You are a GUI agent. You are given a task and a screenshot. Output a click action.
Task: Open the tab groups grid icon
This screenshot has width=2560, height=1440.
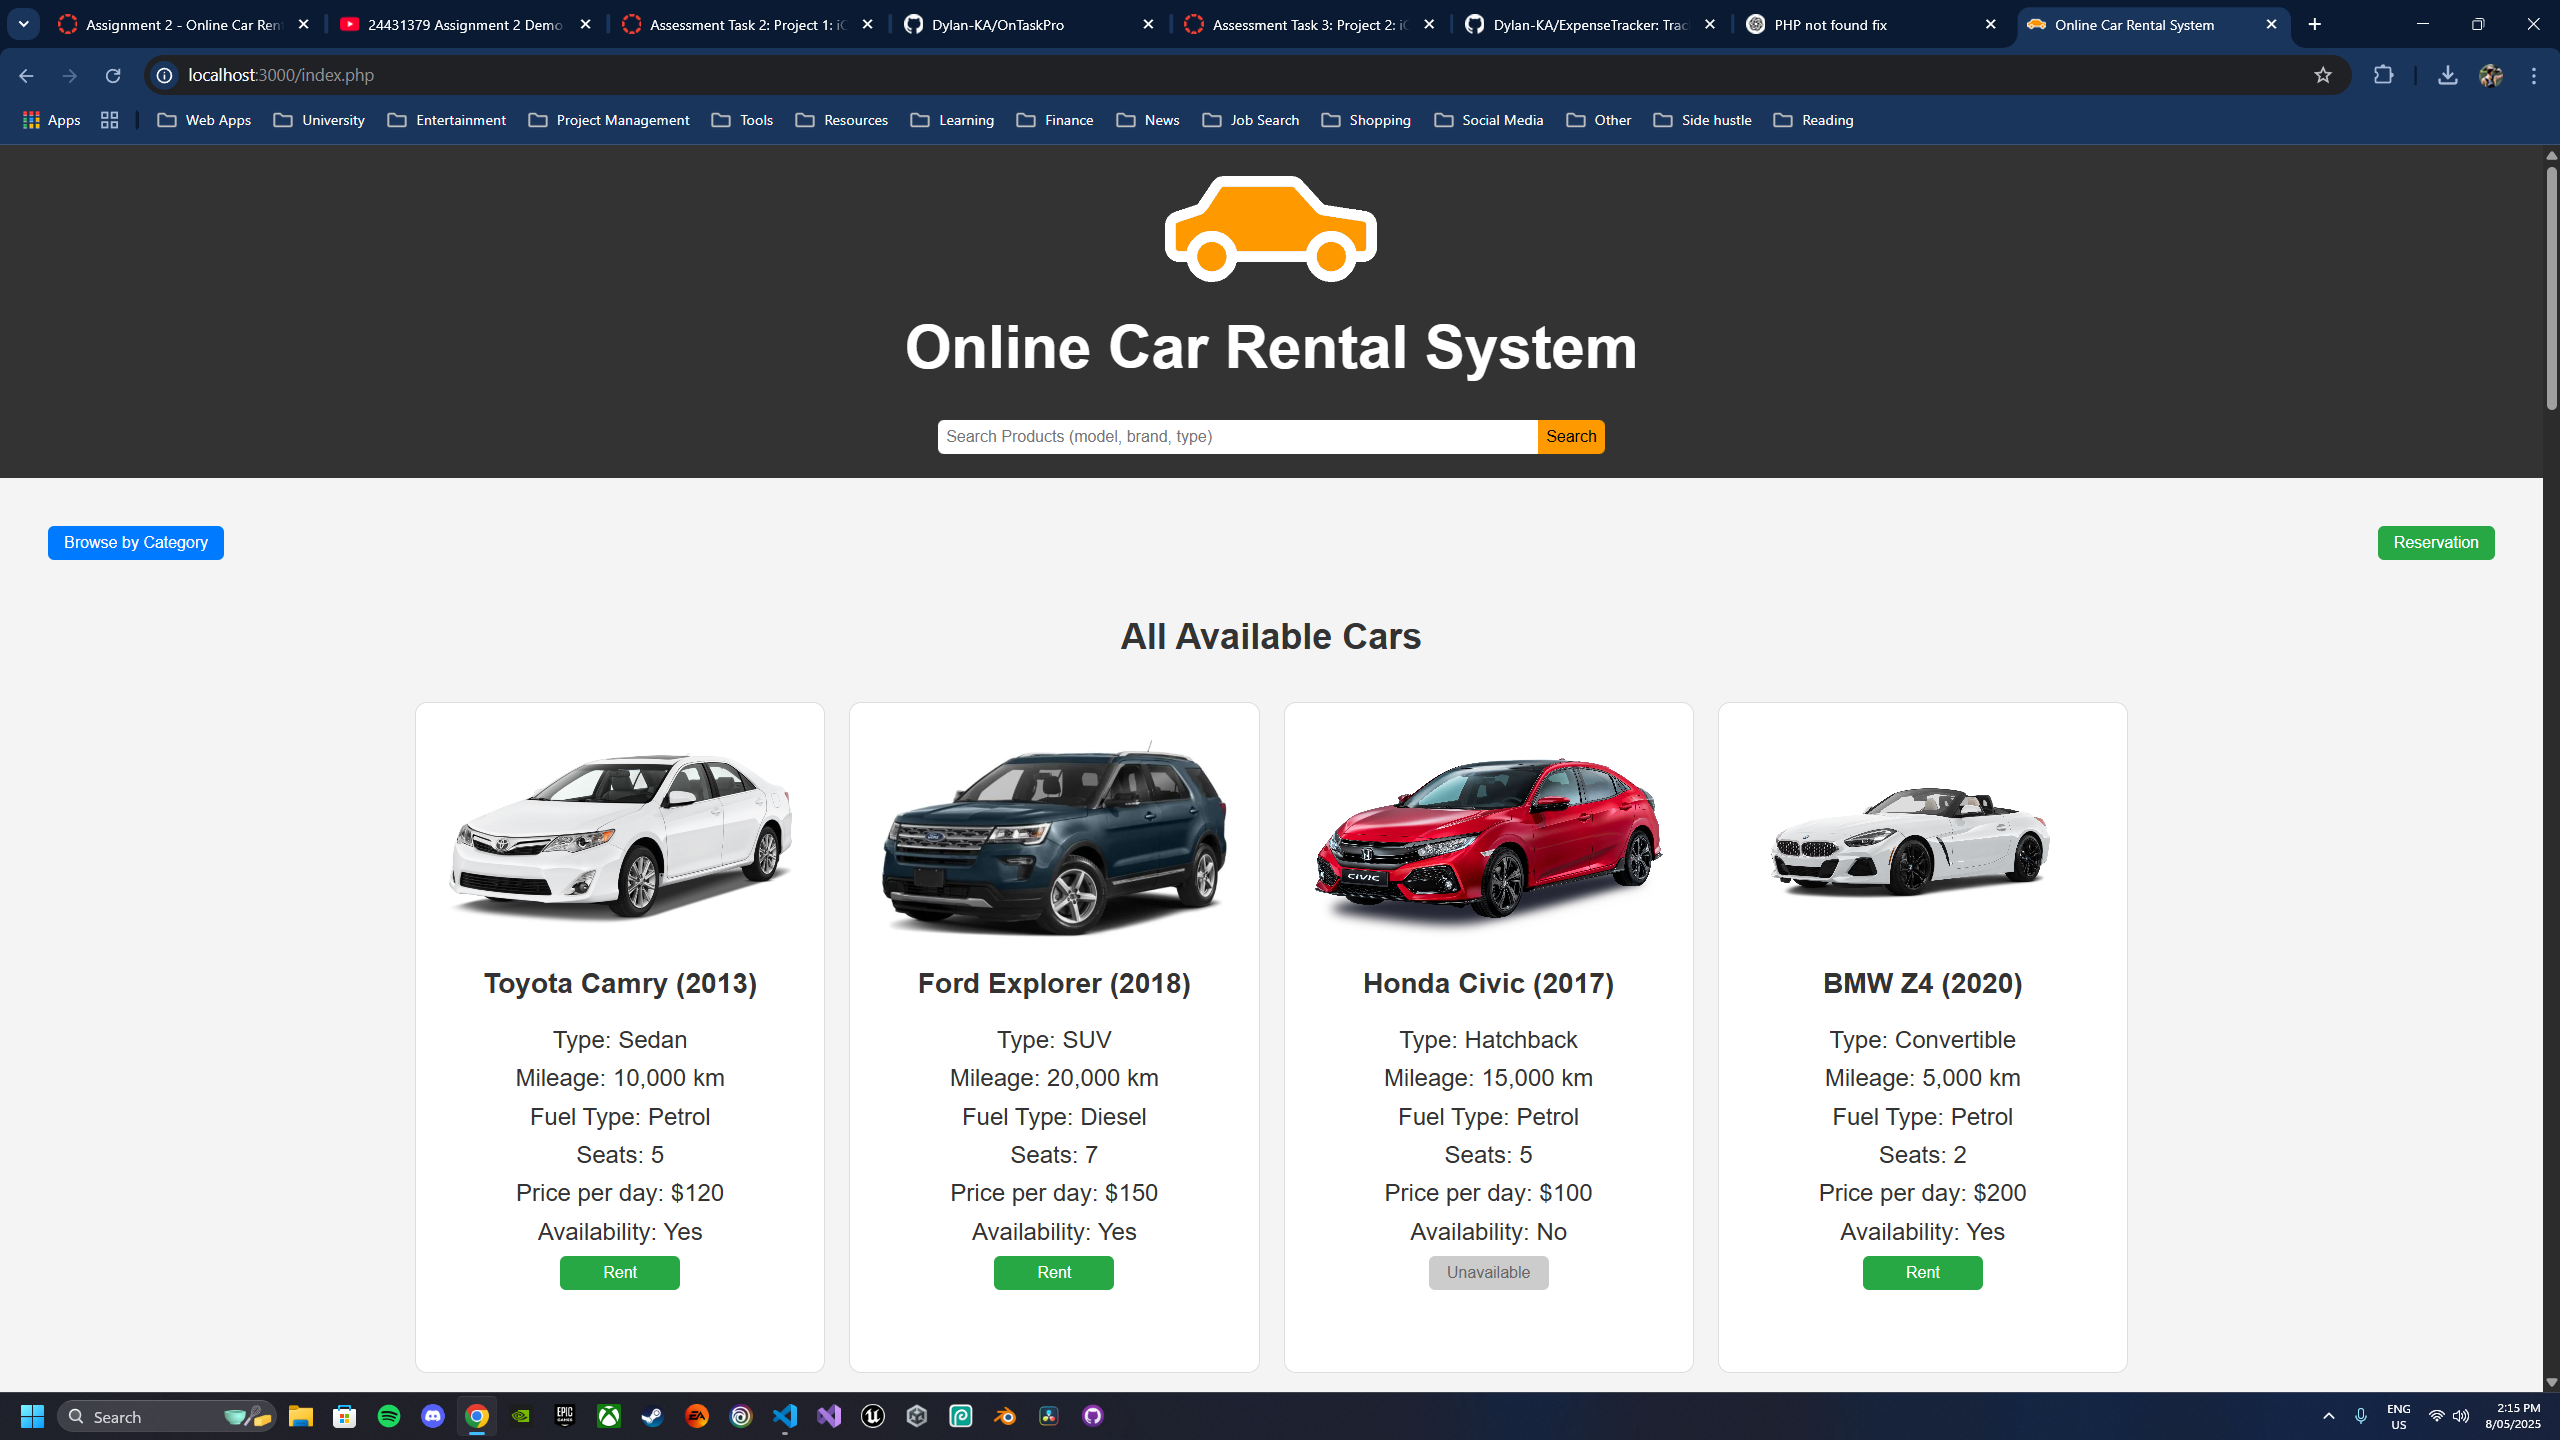[x=110, y=120]
